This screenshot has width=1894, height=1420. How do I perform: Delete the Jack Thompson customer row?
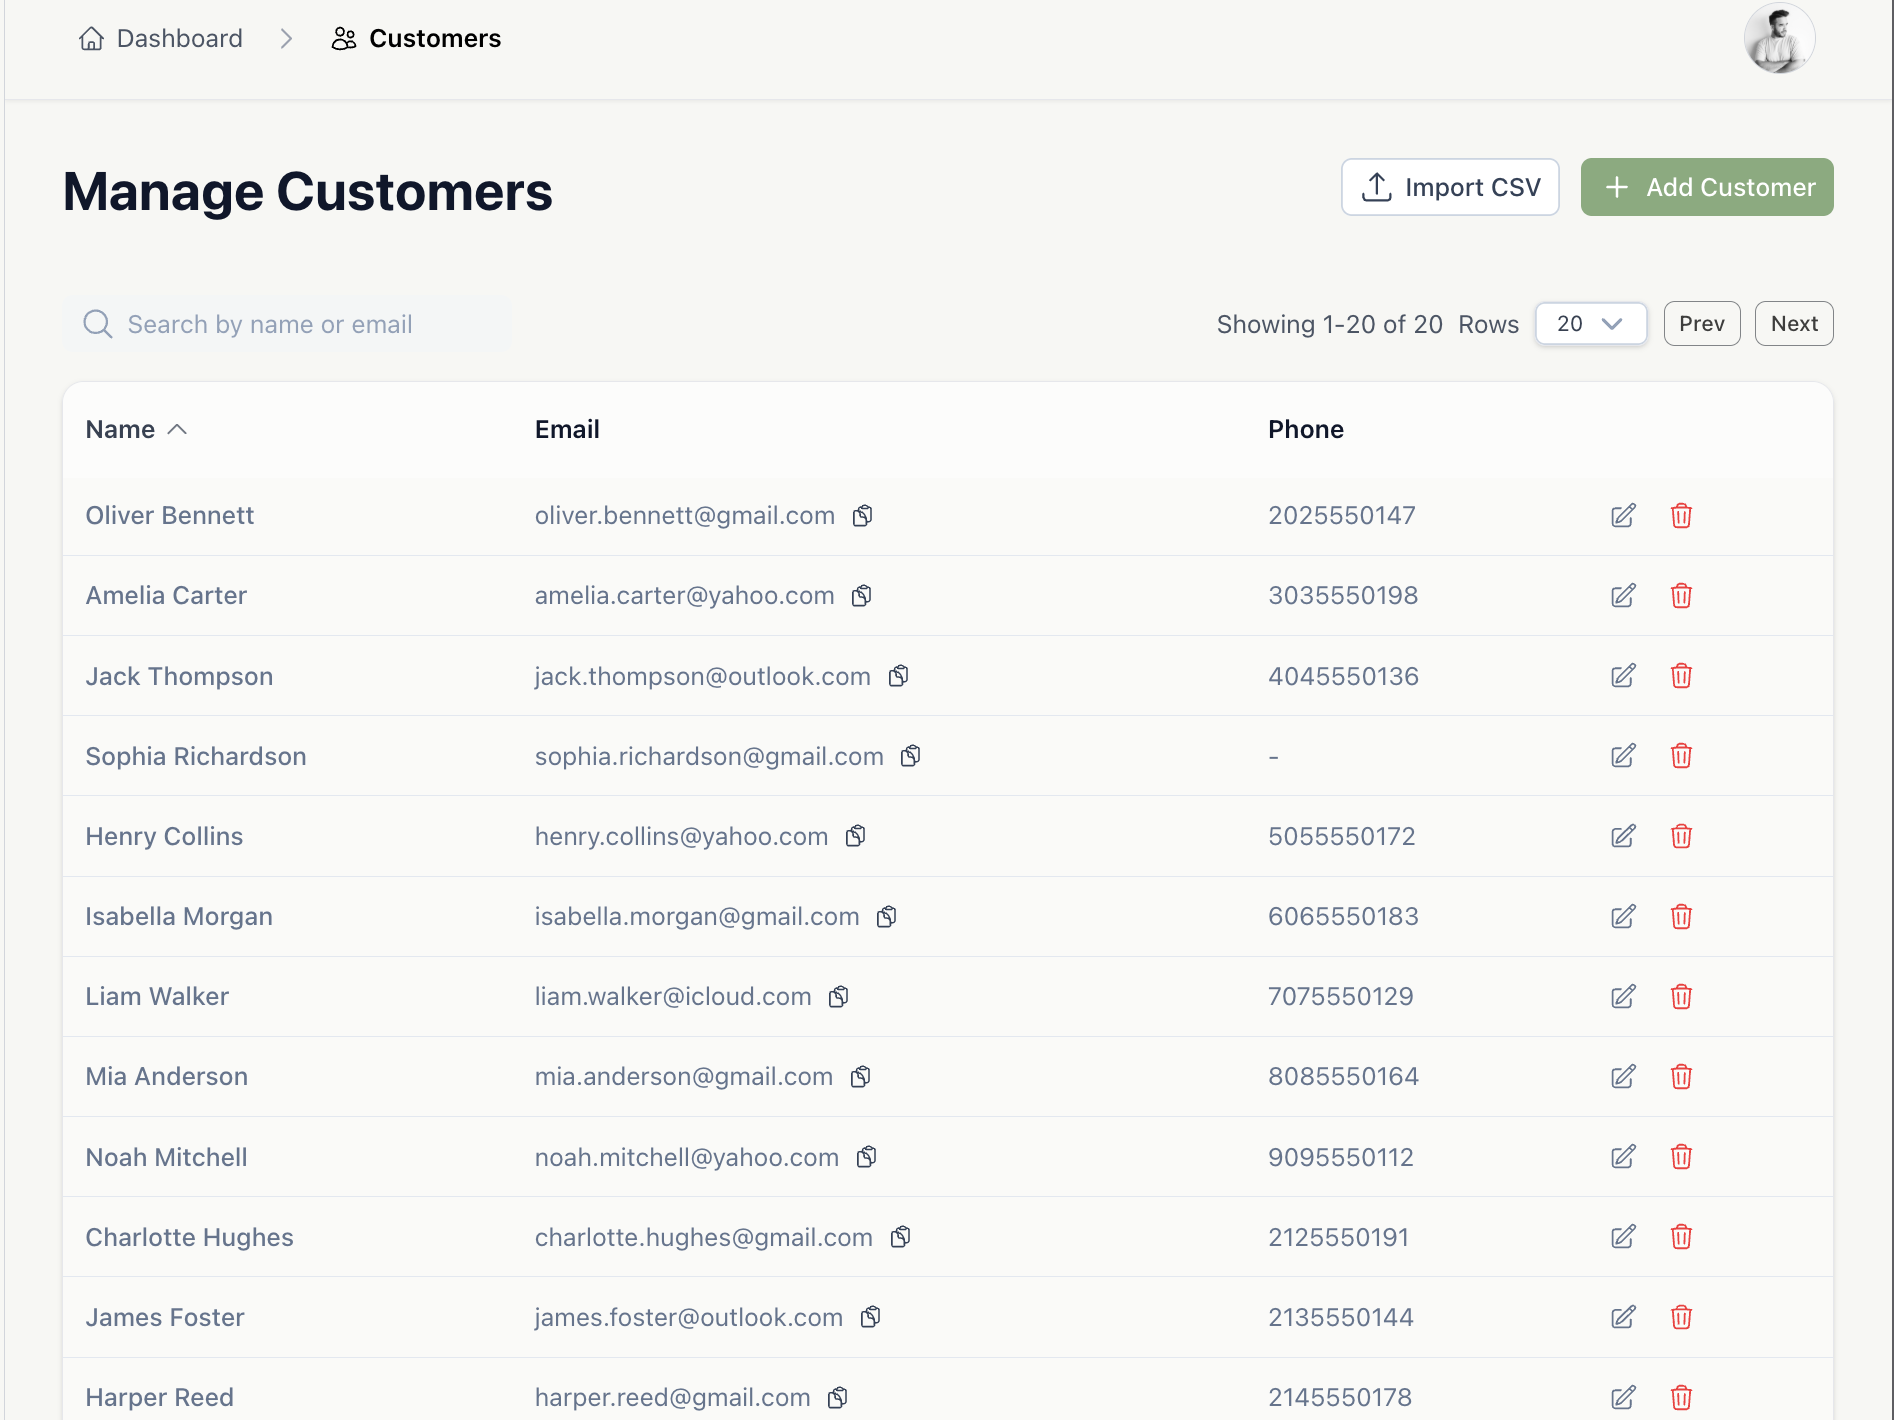tap(1681, 676)
